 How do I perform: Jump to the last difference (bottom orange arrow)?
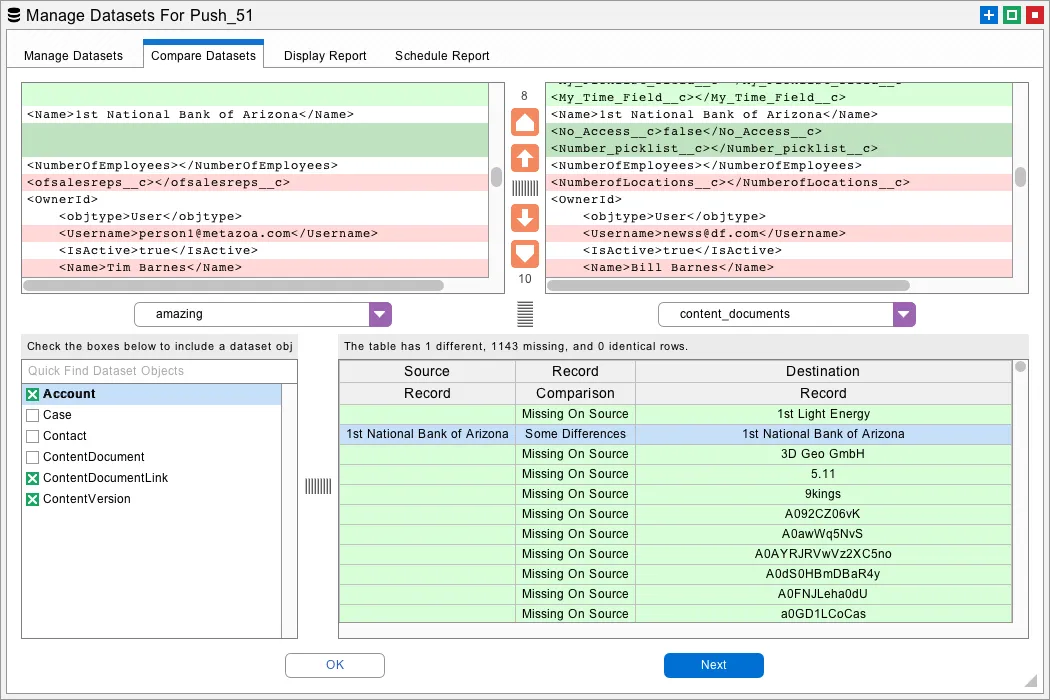(x=525, y=252)
